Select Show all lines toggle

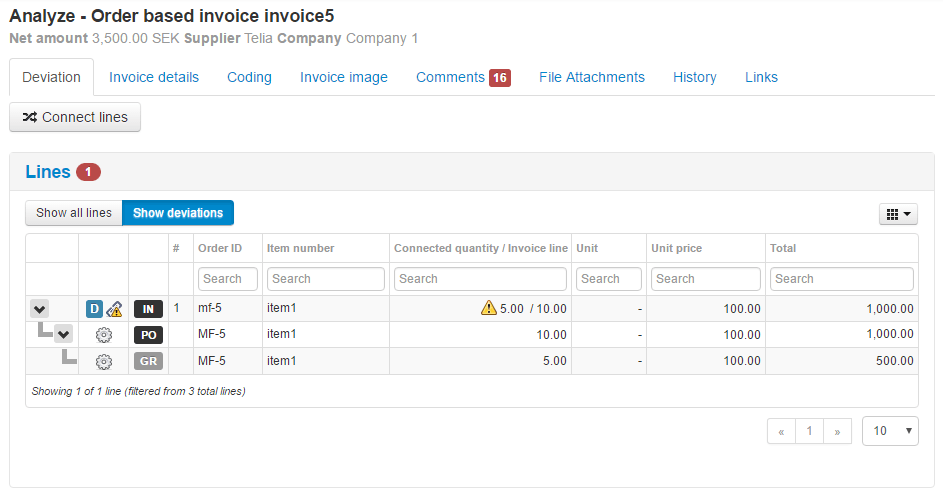click(x=74, y=213)
